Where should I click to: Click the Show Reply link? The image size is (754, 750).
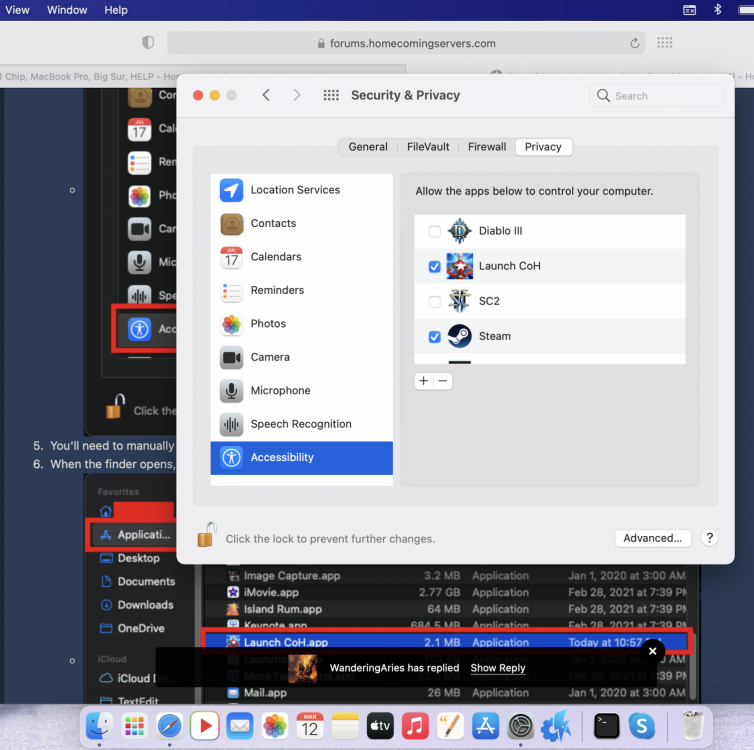(x=497, y=668)
